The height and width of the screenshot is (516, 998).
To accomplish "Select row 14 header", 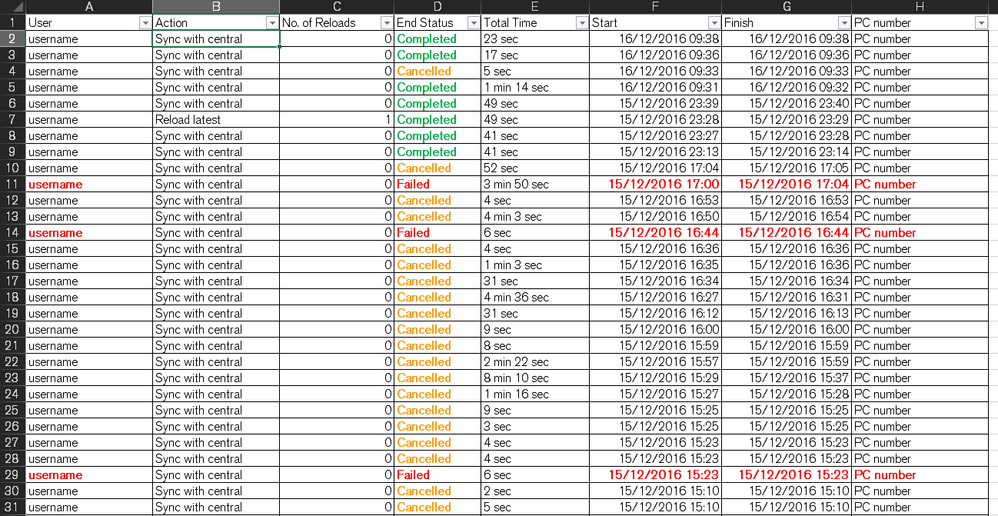I will tap(13, 233).
